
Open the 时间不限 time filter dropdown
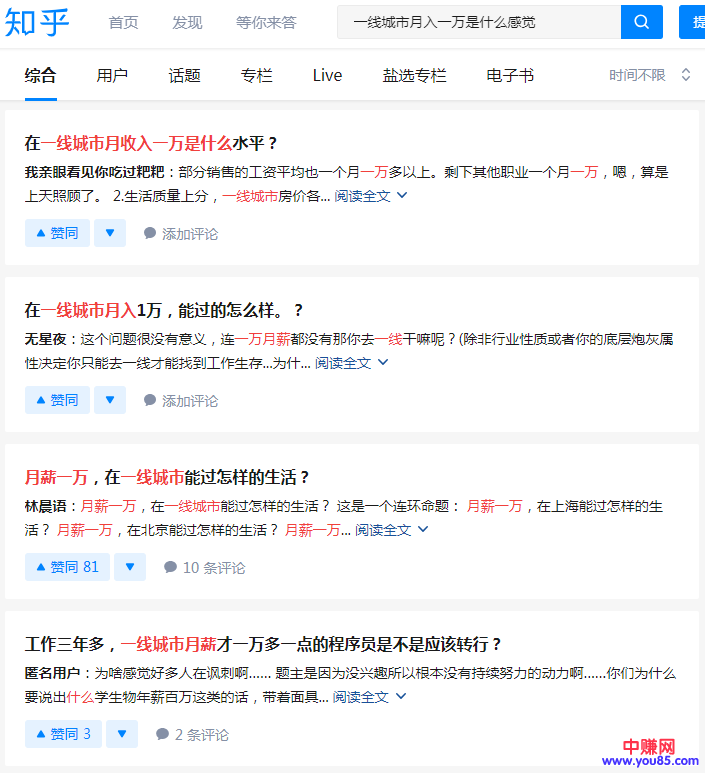pyautogui.click(x=650, y=75)
